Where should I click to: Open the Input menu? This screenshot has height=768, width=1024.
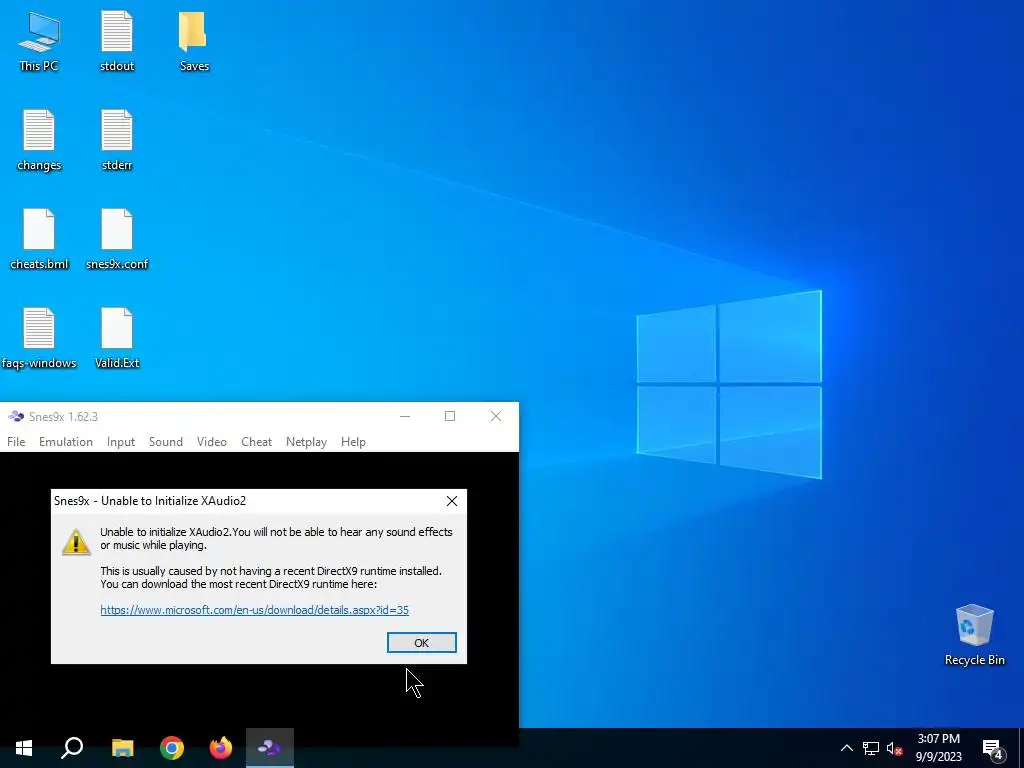(x=121, y=442)
